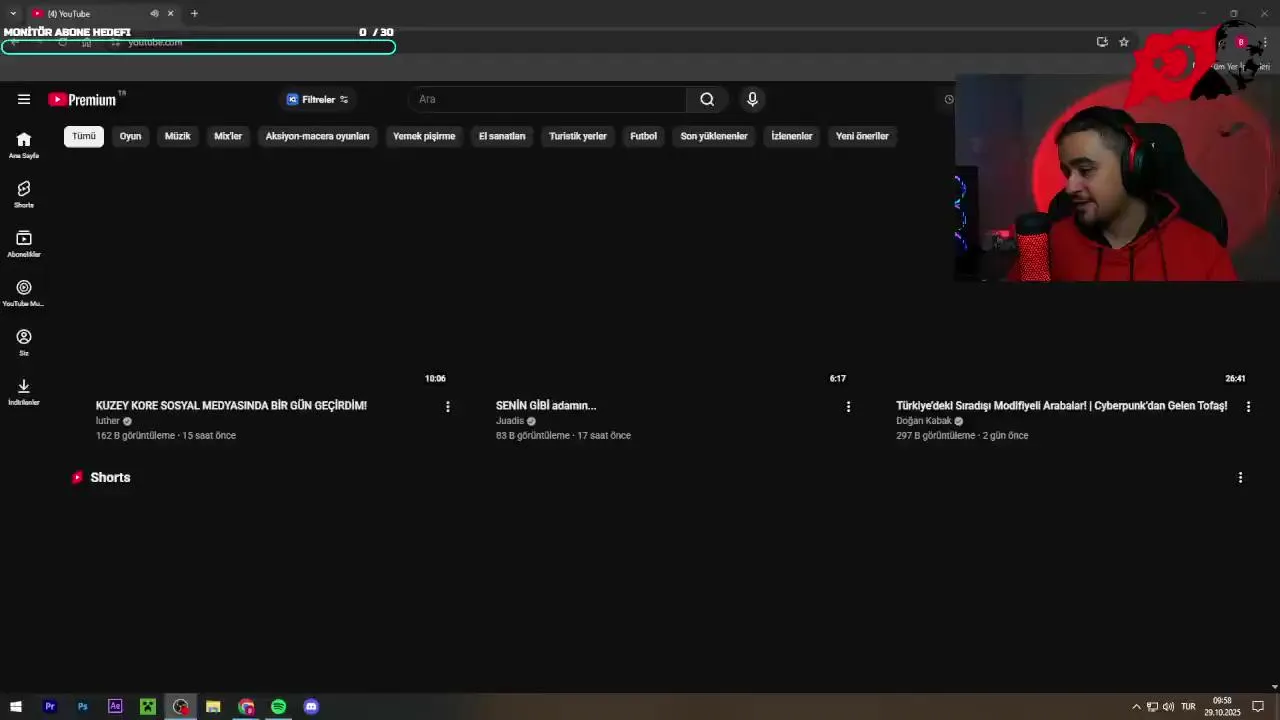Open the YouTube hamburger guide menu
This screenshot has height=720, width=1280.
tap(24, 99)
